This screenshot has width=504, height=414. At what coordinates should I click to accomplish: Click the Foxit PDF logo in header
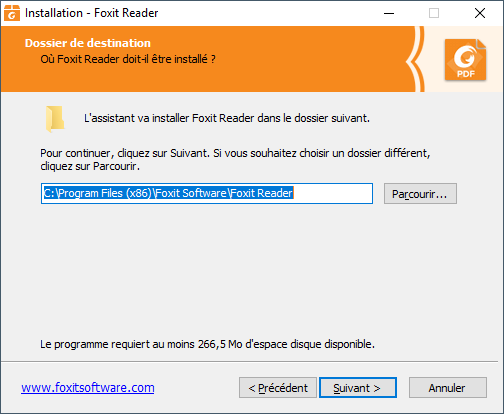pyautogui.click(x=465, y=60)
